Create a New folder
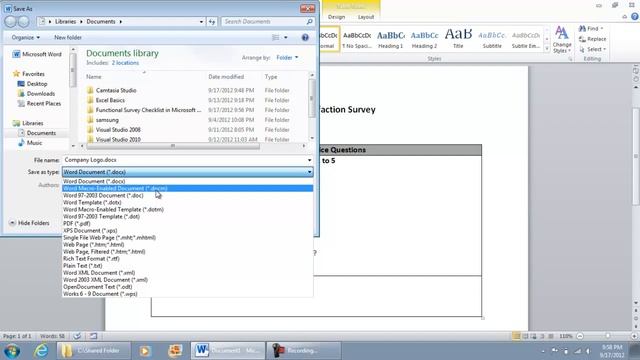640x360 pixels. pos(68,37)
